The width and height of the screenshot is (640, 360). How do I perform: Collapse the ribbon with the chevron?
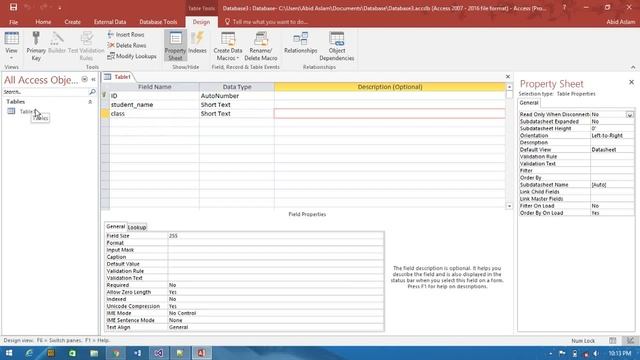633,67
